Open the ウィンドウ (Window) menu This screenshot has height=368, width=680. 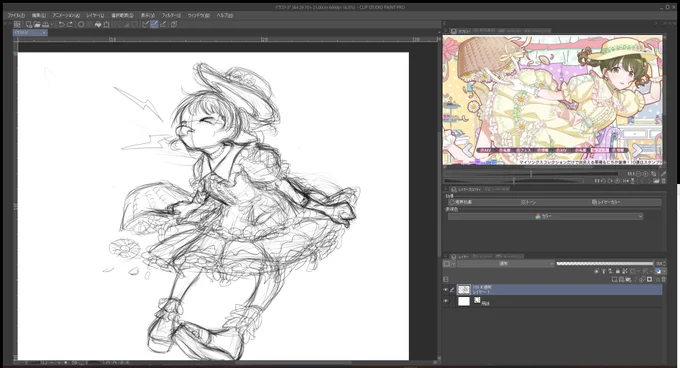tap(199, 15)
